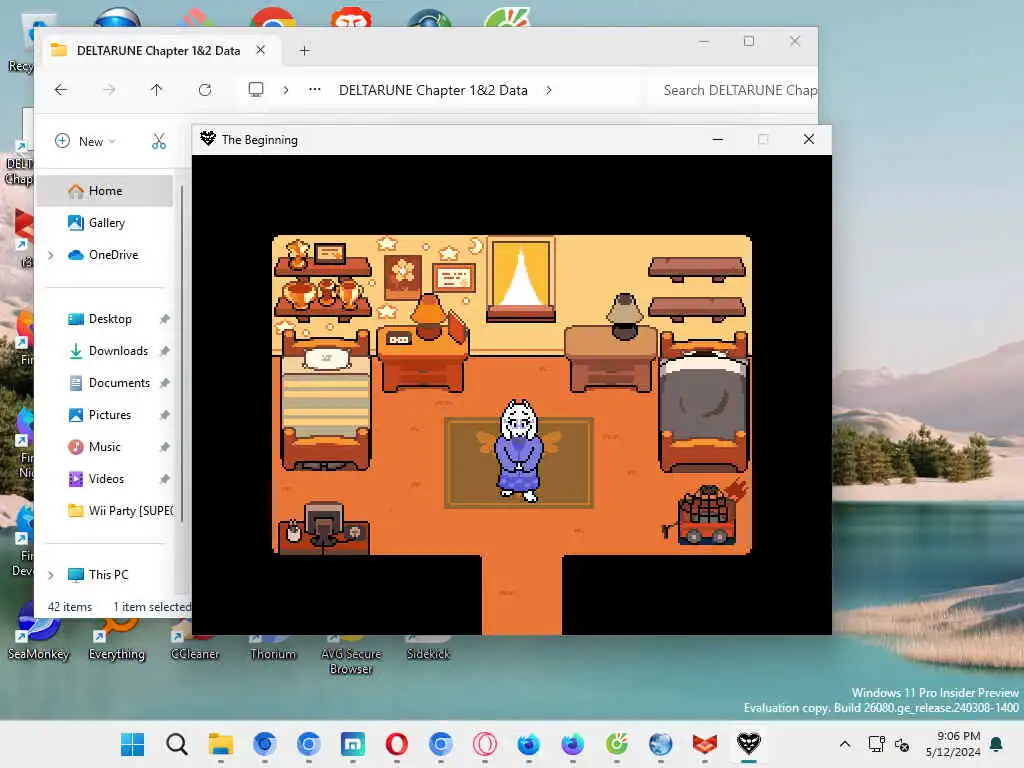
Task: Open the SeaMonkey desktop shortcut
Action: tap(38, 632)
